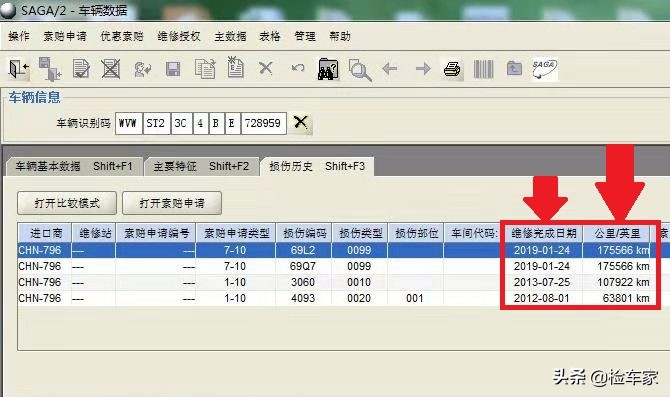Screen dimensions: 670x397
Task: Click the floppy disk save icon
Action: click(x=173, y=69)
